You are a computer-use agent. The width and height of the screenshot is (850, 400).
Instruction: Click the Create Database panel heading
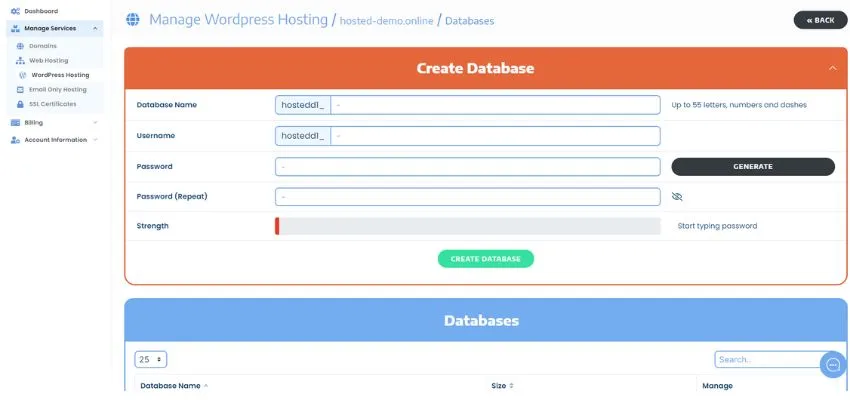pos(475,68)
